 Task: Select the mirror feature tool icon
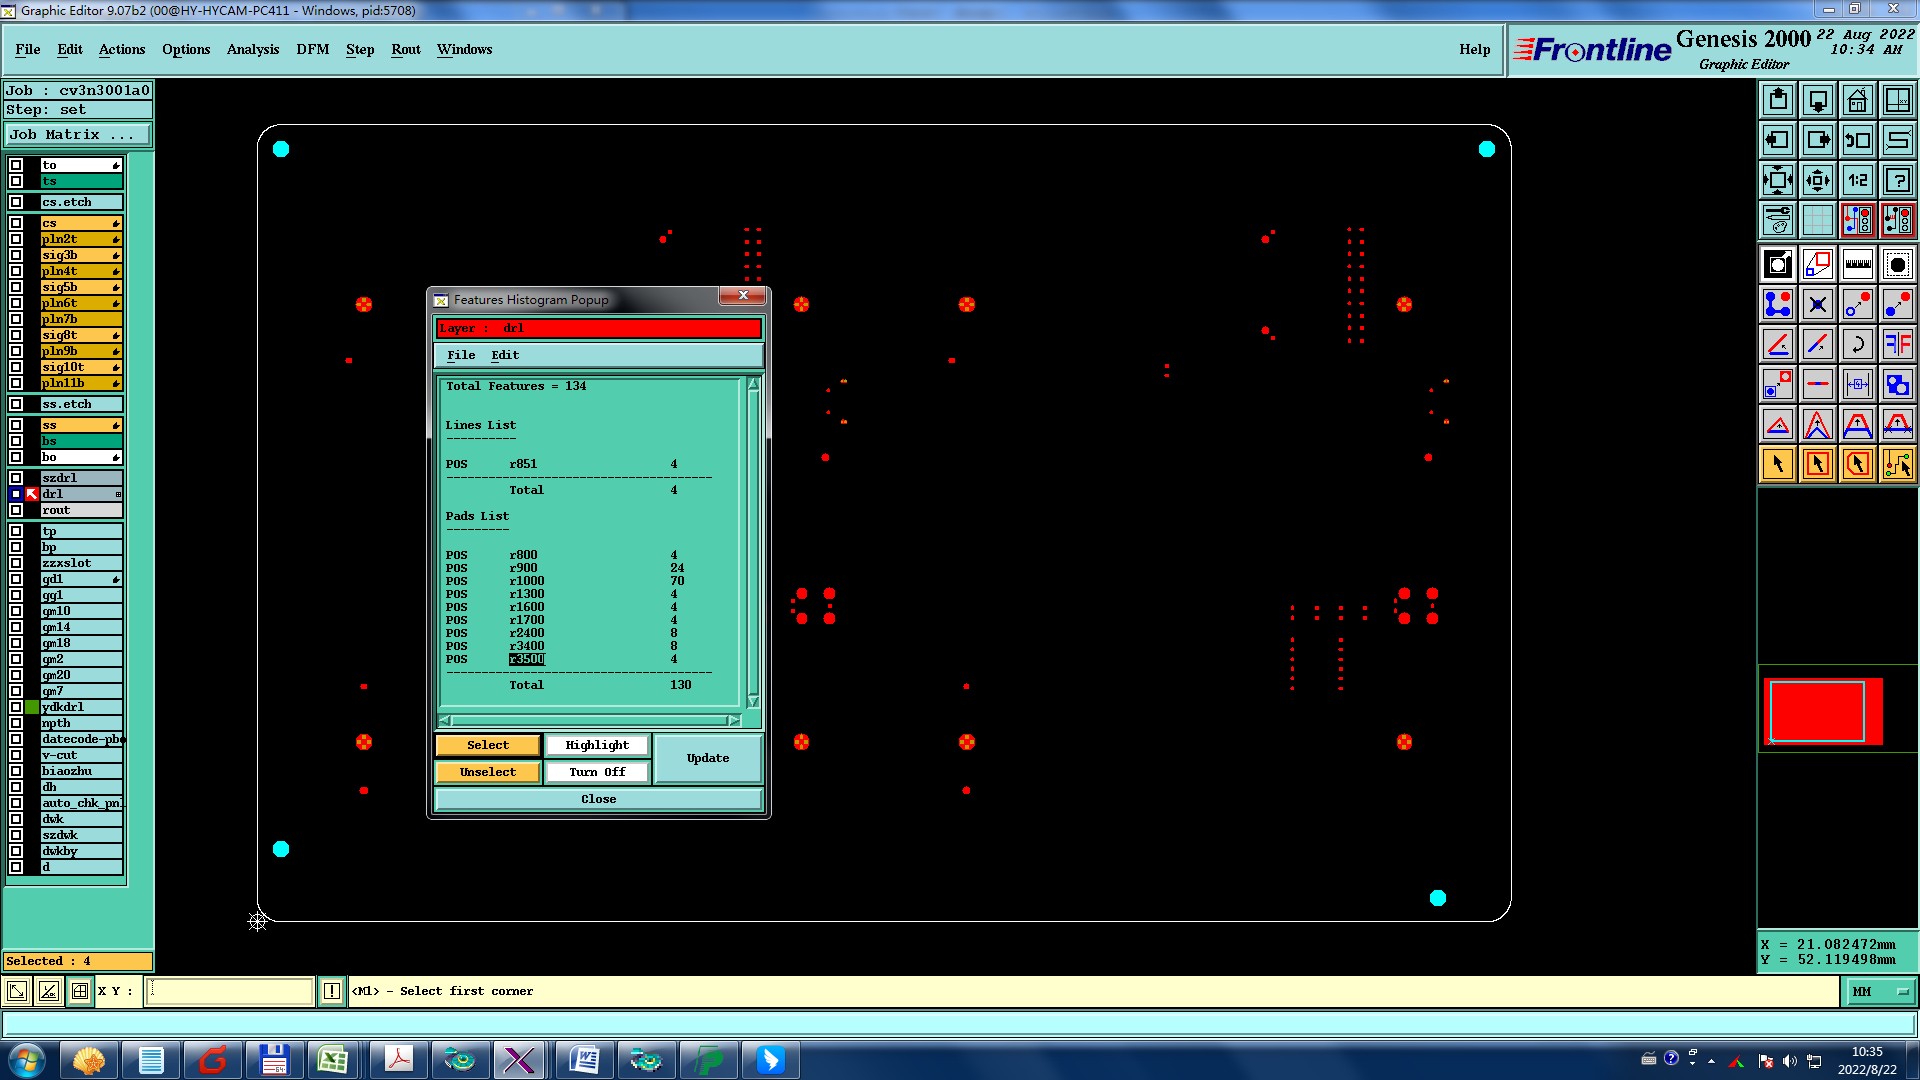(x=1897, y=344)
